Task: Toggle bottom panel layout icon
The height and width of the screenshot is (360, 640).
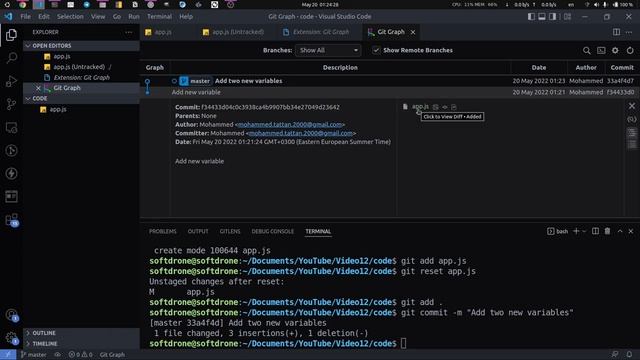Action: point(542,17)
